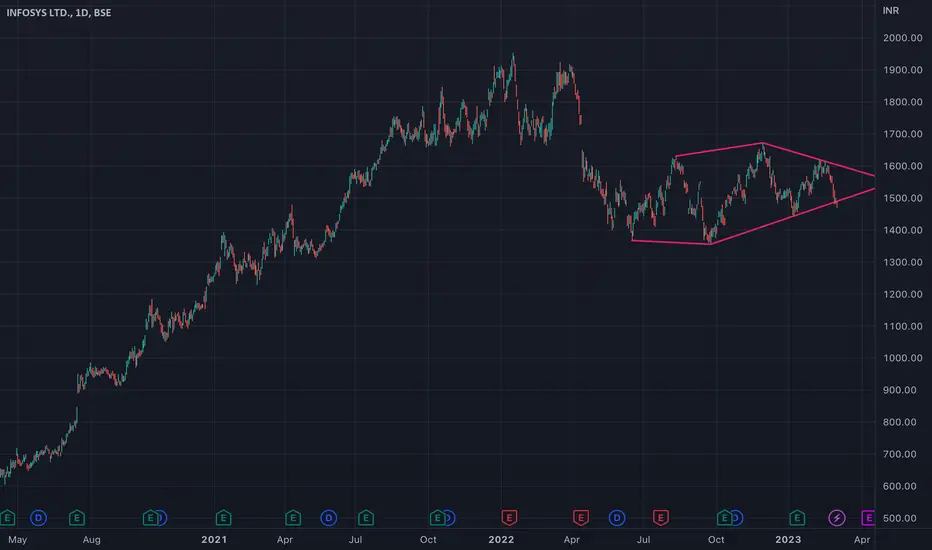Click the Aug time axis label

click(92, 540)
